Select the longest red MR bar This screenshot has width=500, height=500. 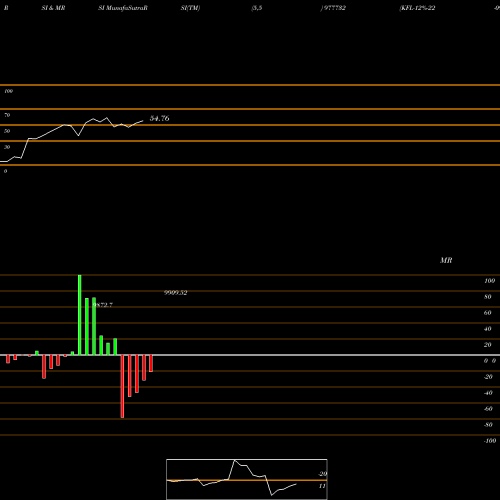tap(122, 386)
